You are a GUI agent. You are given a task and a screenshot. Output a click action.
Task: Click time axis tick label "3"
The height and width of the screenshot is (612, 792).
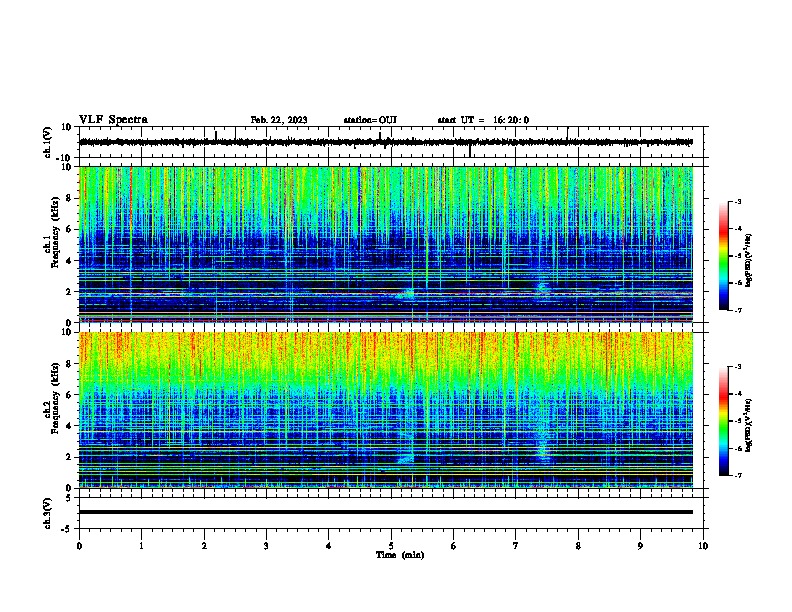click(266, 546)
